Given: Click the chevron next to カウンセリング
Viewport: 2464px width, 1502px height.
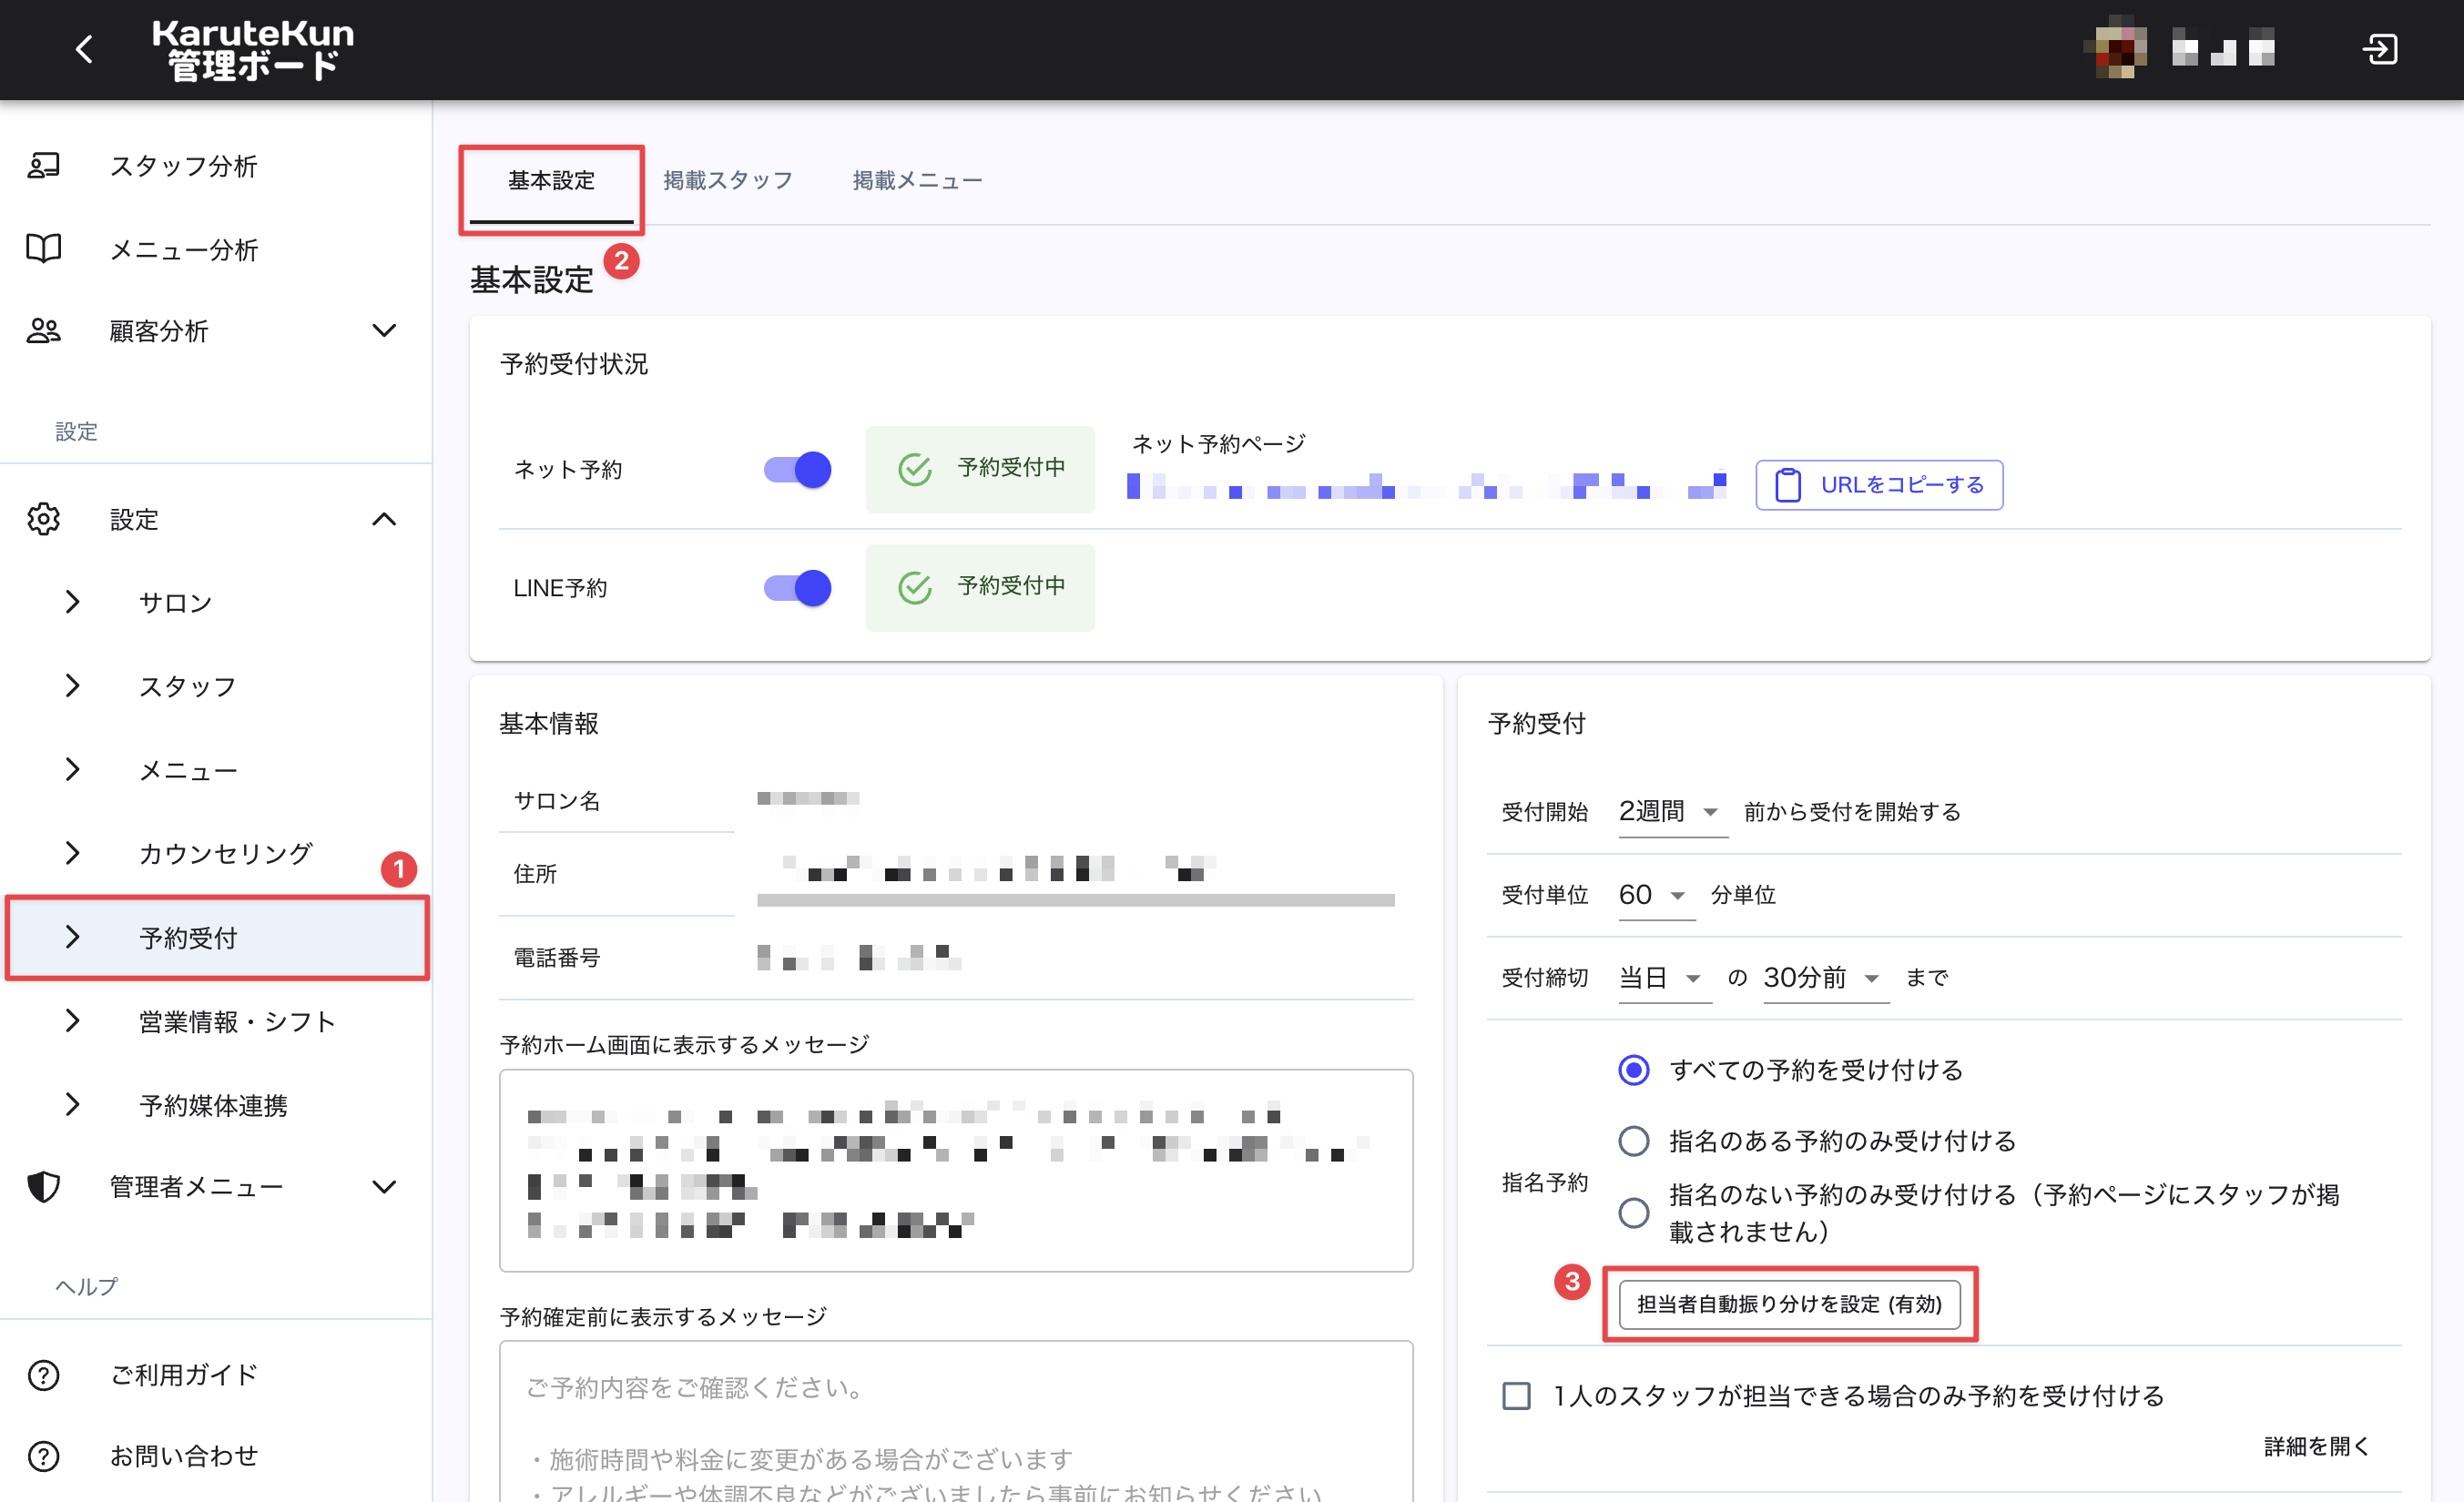Looking at the screenshot, I should (72, 853).
